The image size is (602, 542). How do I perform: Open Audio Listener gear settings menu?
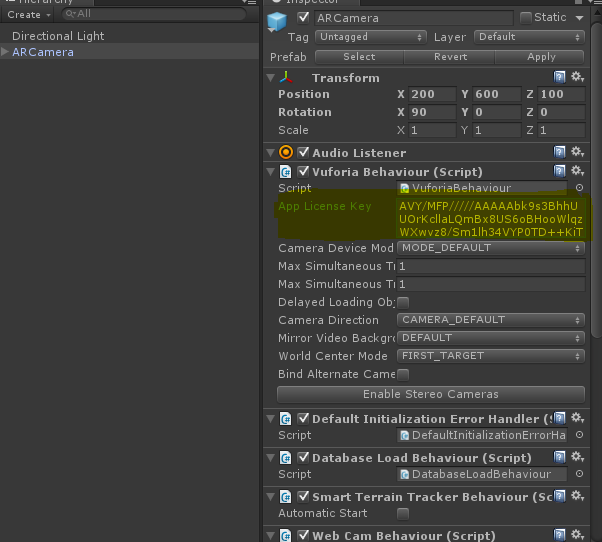[x=577, y=152]
